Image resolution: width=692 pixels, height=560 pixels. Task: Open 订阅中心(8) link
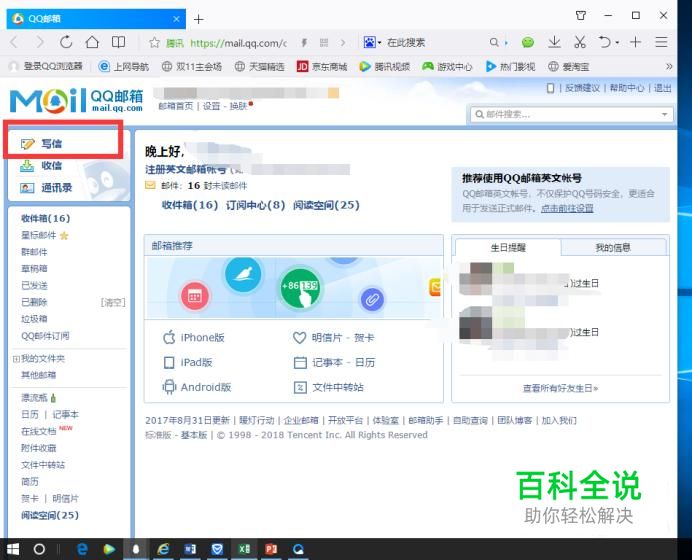256,205
